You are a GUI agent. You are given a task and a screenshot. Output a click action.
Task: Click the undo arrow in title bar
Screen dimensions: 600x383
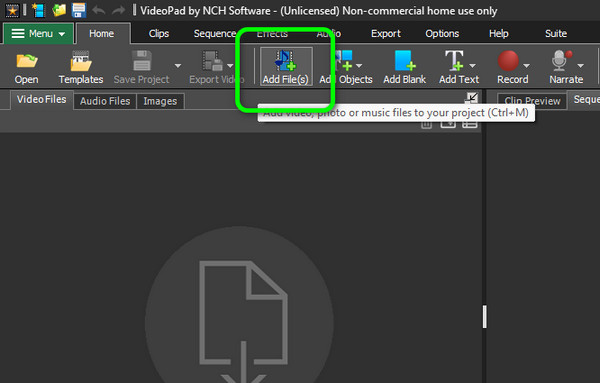(x=99, y=10)
